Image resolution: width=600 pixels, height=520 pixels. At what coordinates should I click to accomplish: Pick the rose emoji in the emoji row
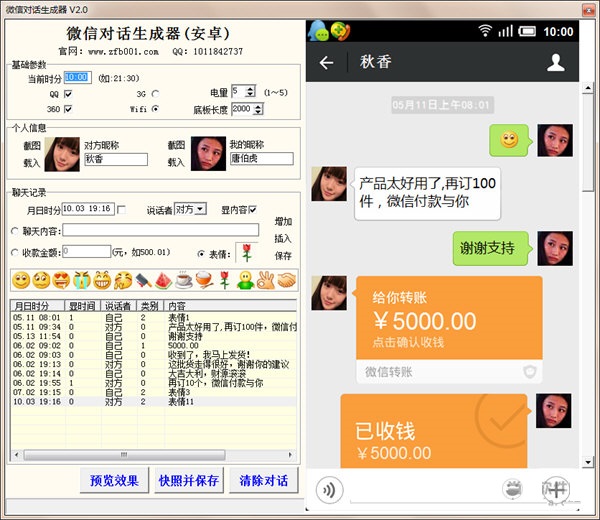(x=225, y=280)
